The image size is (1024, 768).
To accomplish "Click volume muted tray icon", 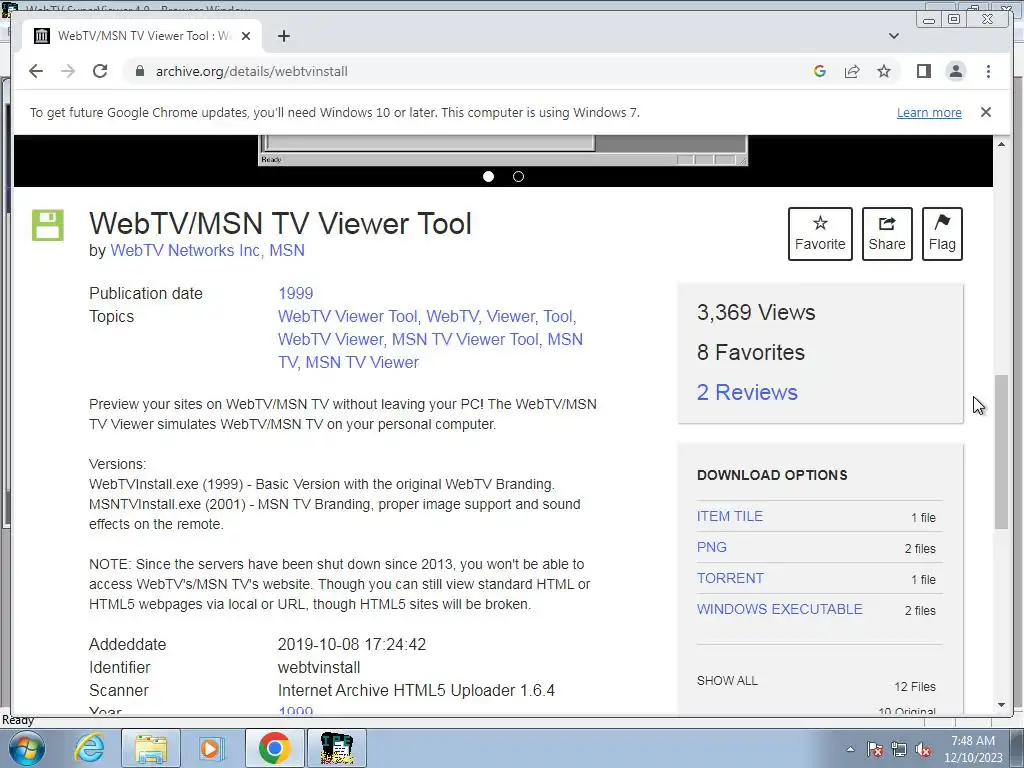I will point(923,749).
